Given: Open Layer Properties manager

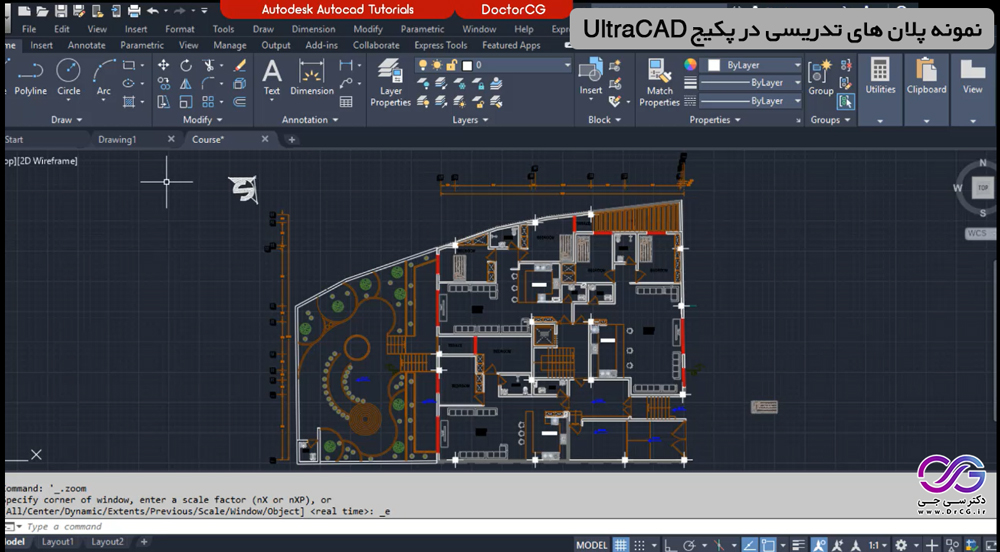Looking at the screenshot, I should (x=390, y=83).
